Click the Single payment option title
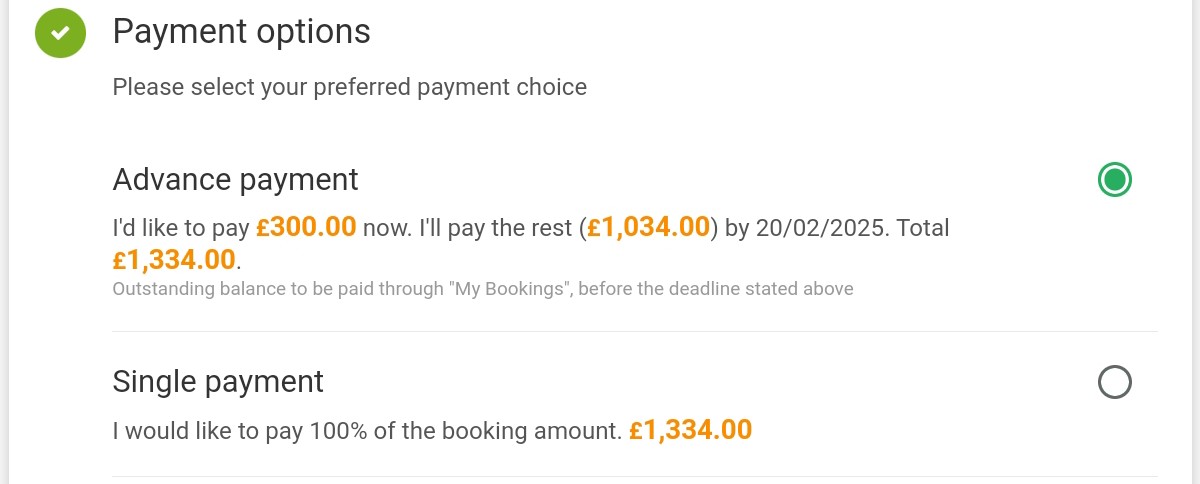The height and width of the screenshot is (484, 1200). pos(218,382)
